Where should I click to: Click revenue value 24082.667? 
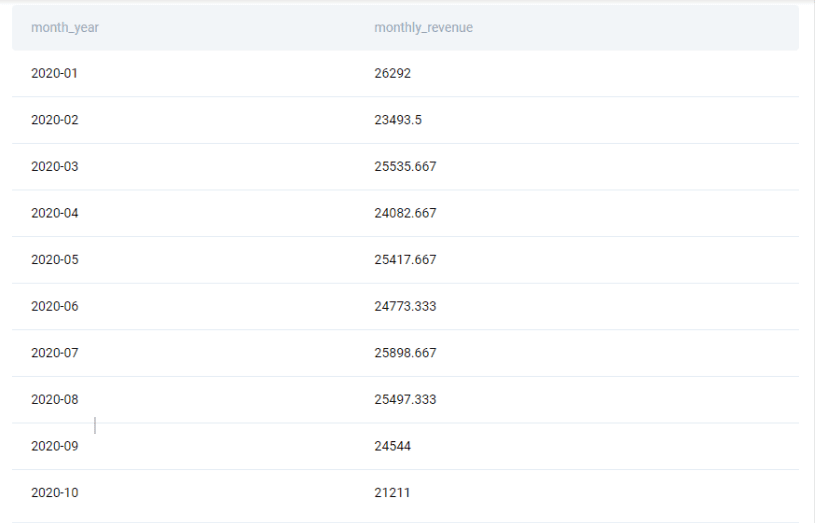pos(405,213)
